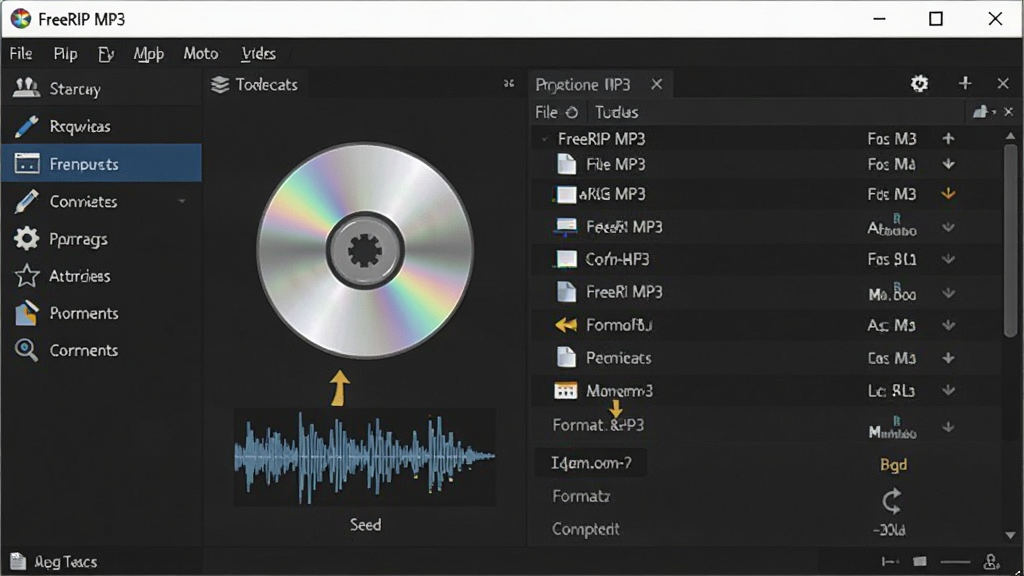The image size is (1024, 576).
Task: Open settings gear in right panel
Action: pyautogui.click(x=919, y=84)
